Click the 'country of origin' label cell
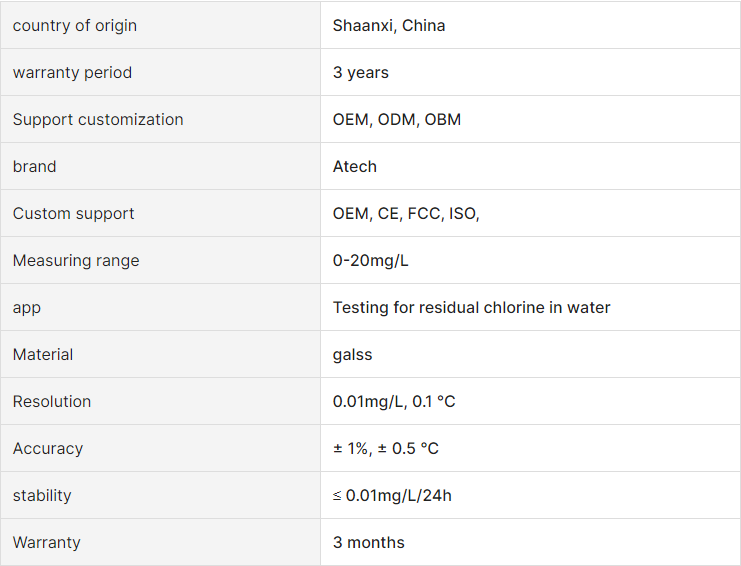The height and width of the screenshot is (566, 741). pos(160,25)
